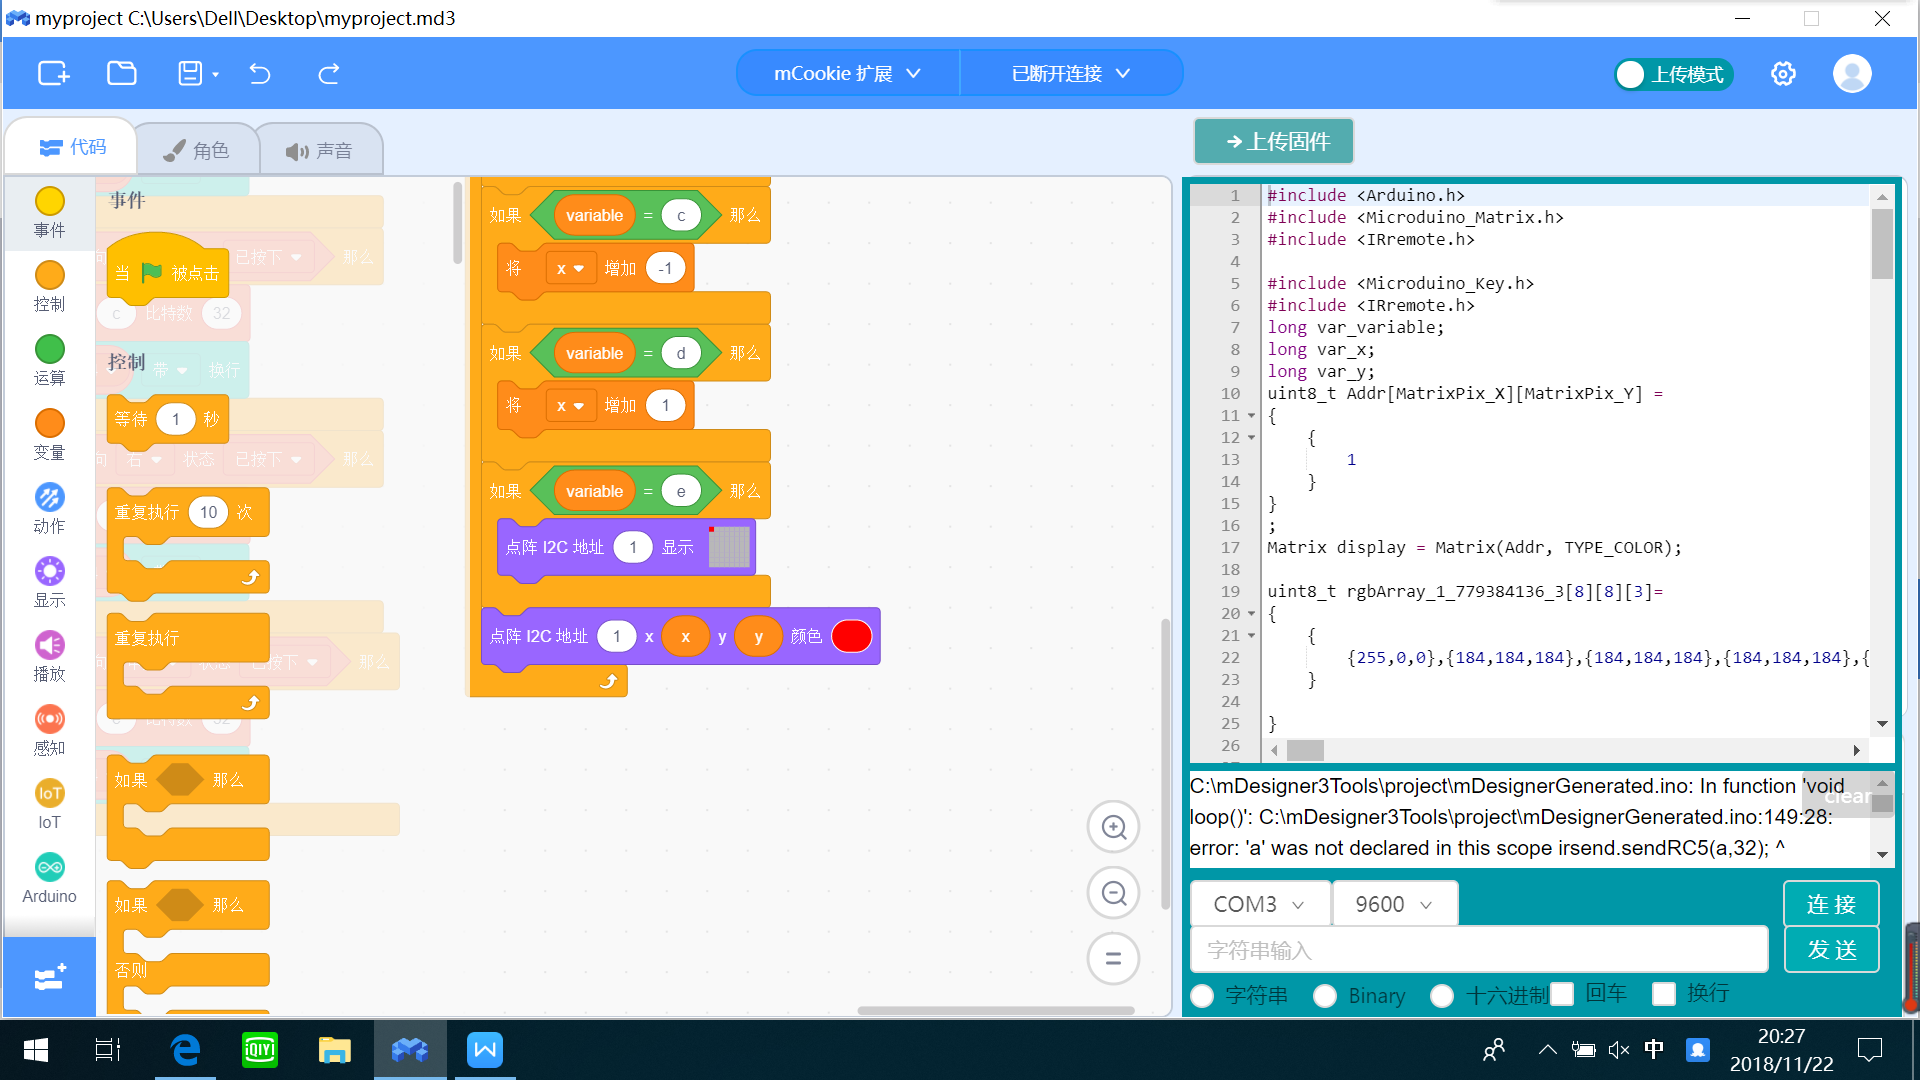This screenshot has height=1080, width=1920.
Task: Enable the 回车 checkbox
Action: pyautogui.click(x=1562, y=994)
